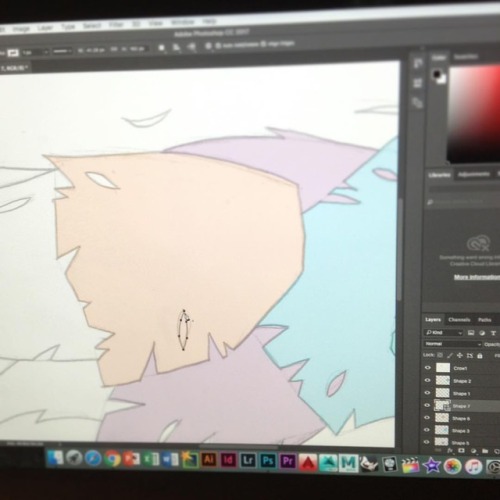The height and width of the screenshot is (500, 500).
Task: Click the path width W input field
Action: tap(95, 50)
